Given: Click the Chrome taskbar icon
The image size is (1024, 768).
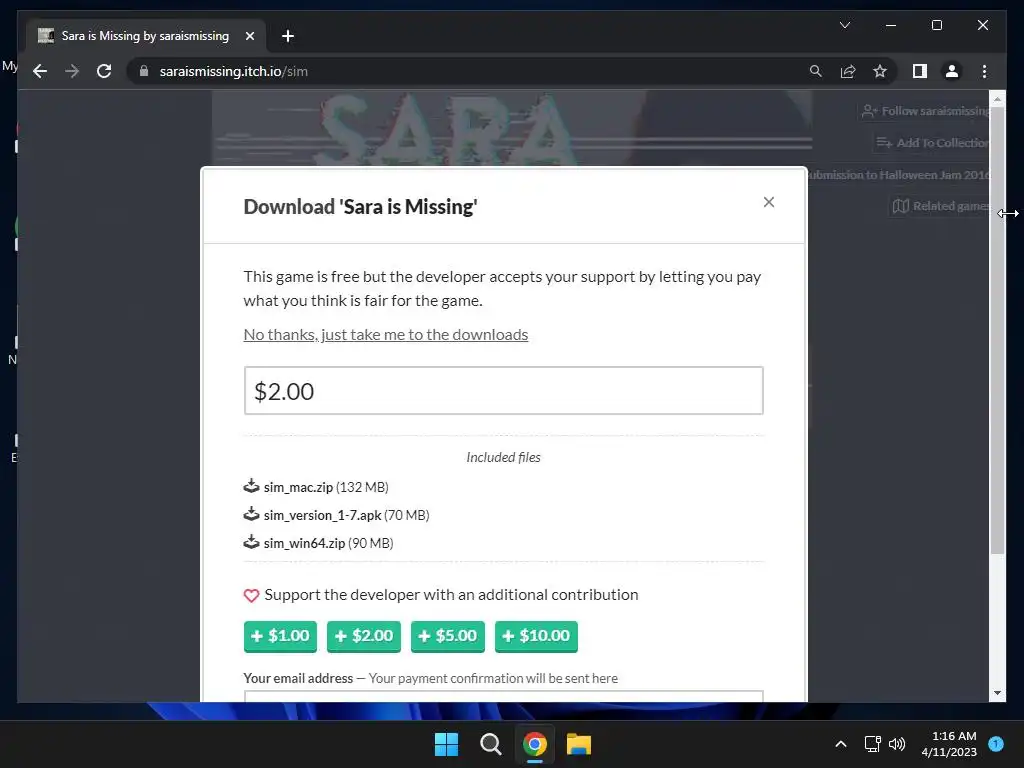Looking at the screenshot, I should 535,744.
